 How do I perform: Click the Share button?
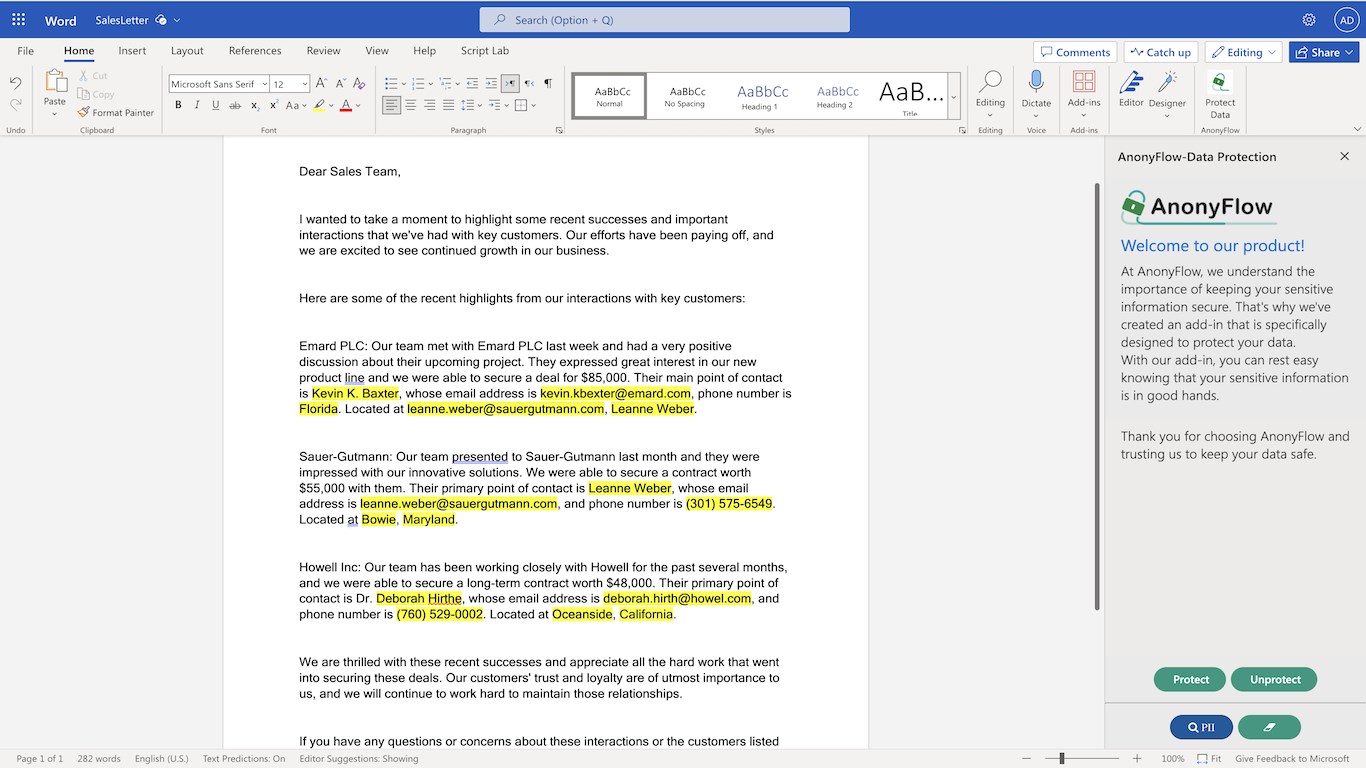click(1324, 52)
